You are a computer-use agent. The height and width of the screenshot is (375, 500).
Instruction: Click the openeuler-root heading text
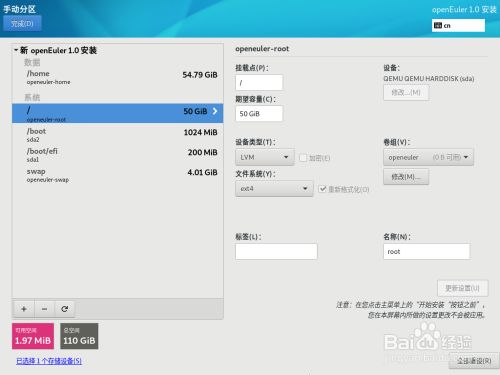pos(262,49)
